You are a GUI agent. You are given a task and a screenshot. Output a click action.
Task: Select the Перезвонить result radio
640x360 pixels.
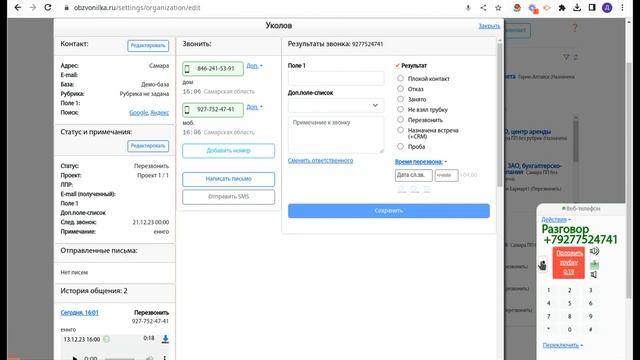400,120
